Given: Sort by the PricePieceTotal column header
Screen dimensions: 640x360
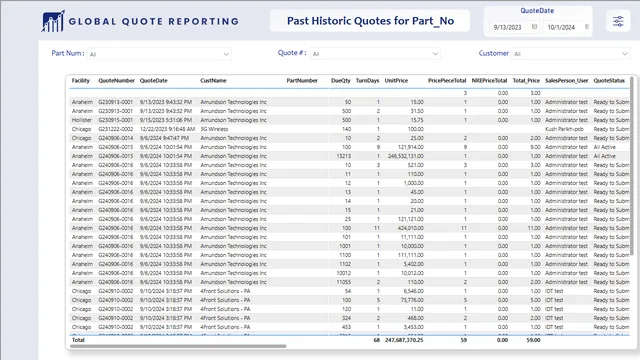Looking at the screenshot, I should [x=447, y=80].
